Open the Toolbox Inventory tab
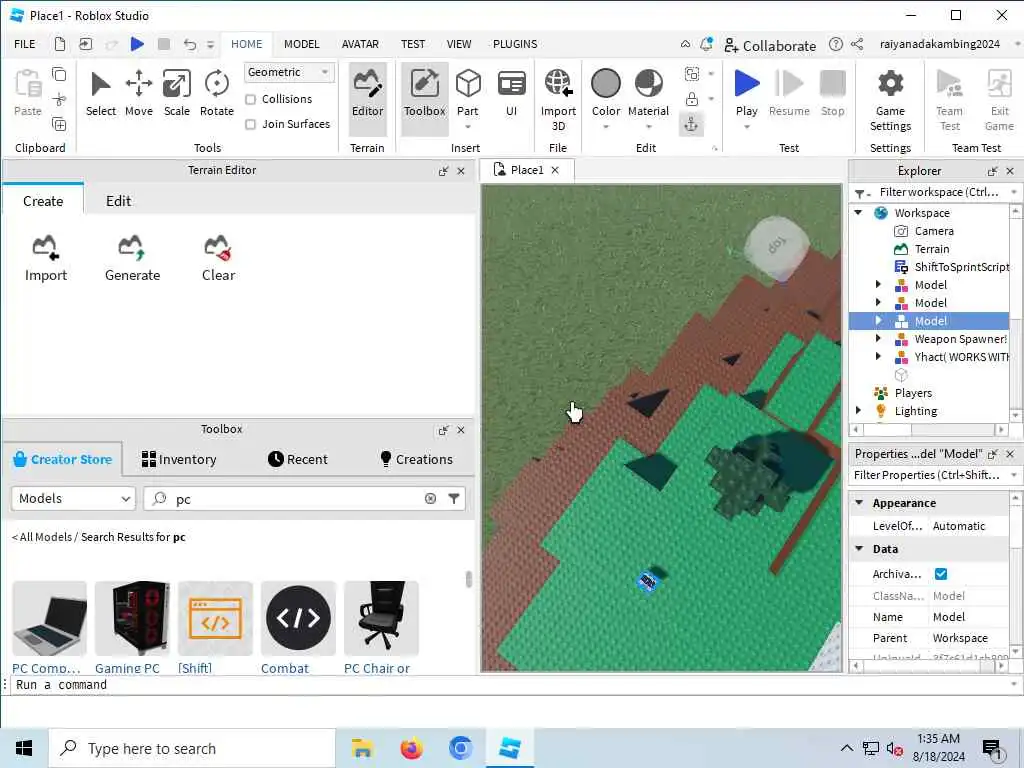Screen dimensions: 1024x768 (179, 459)
